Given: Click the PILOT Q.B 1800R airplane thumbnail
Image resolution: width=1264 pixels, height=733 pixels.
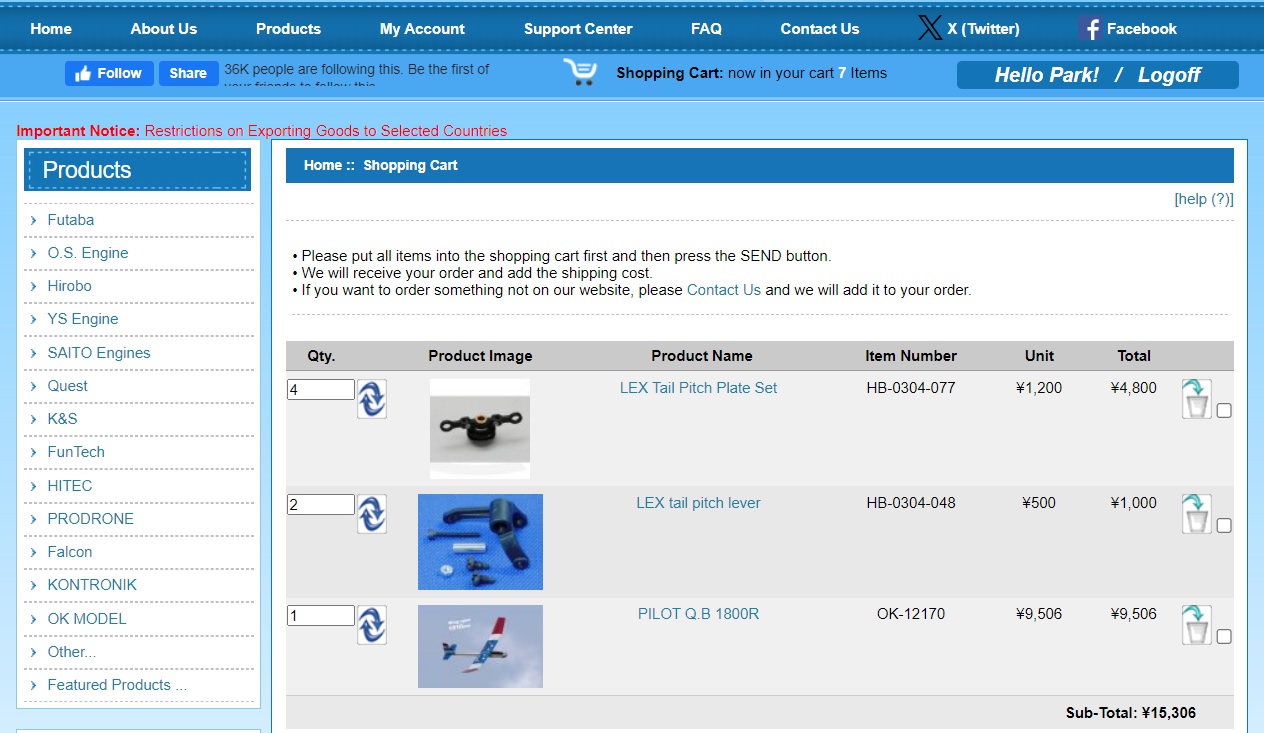Looking at the screenshot, I should [480, 646].
